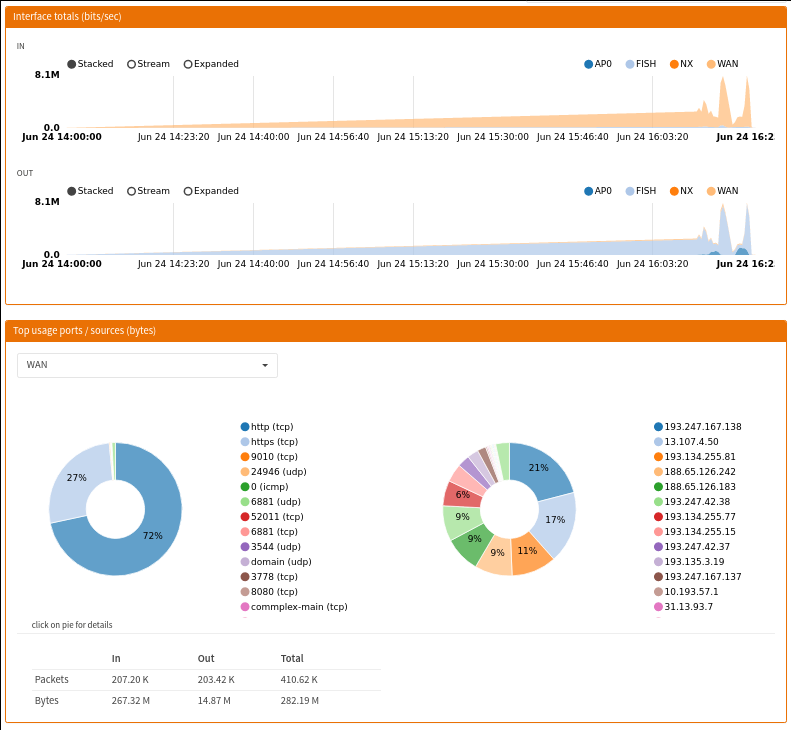Select Stacked mode in OUT chart
The height and width of the screenshot is (730, 791).
coord(90,191)
